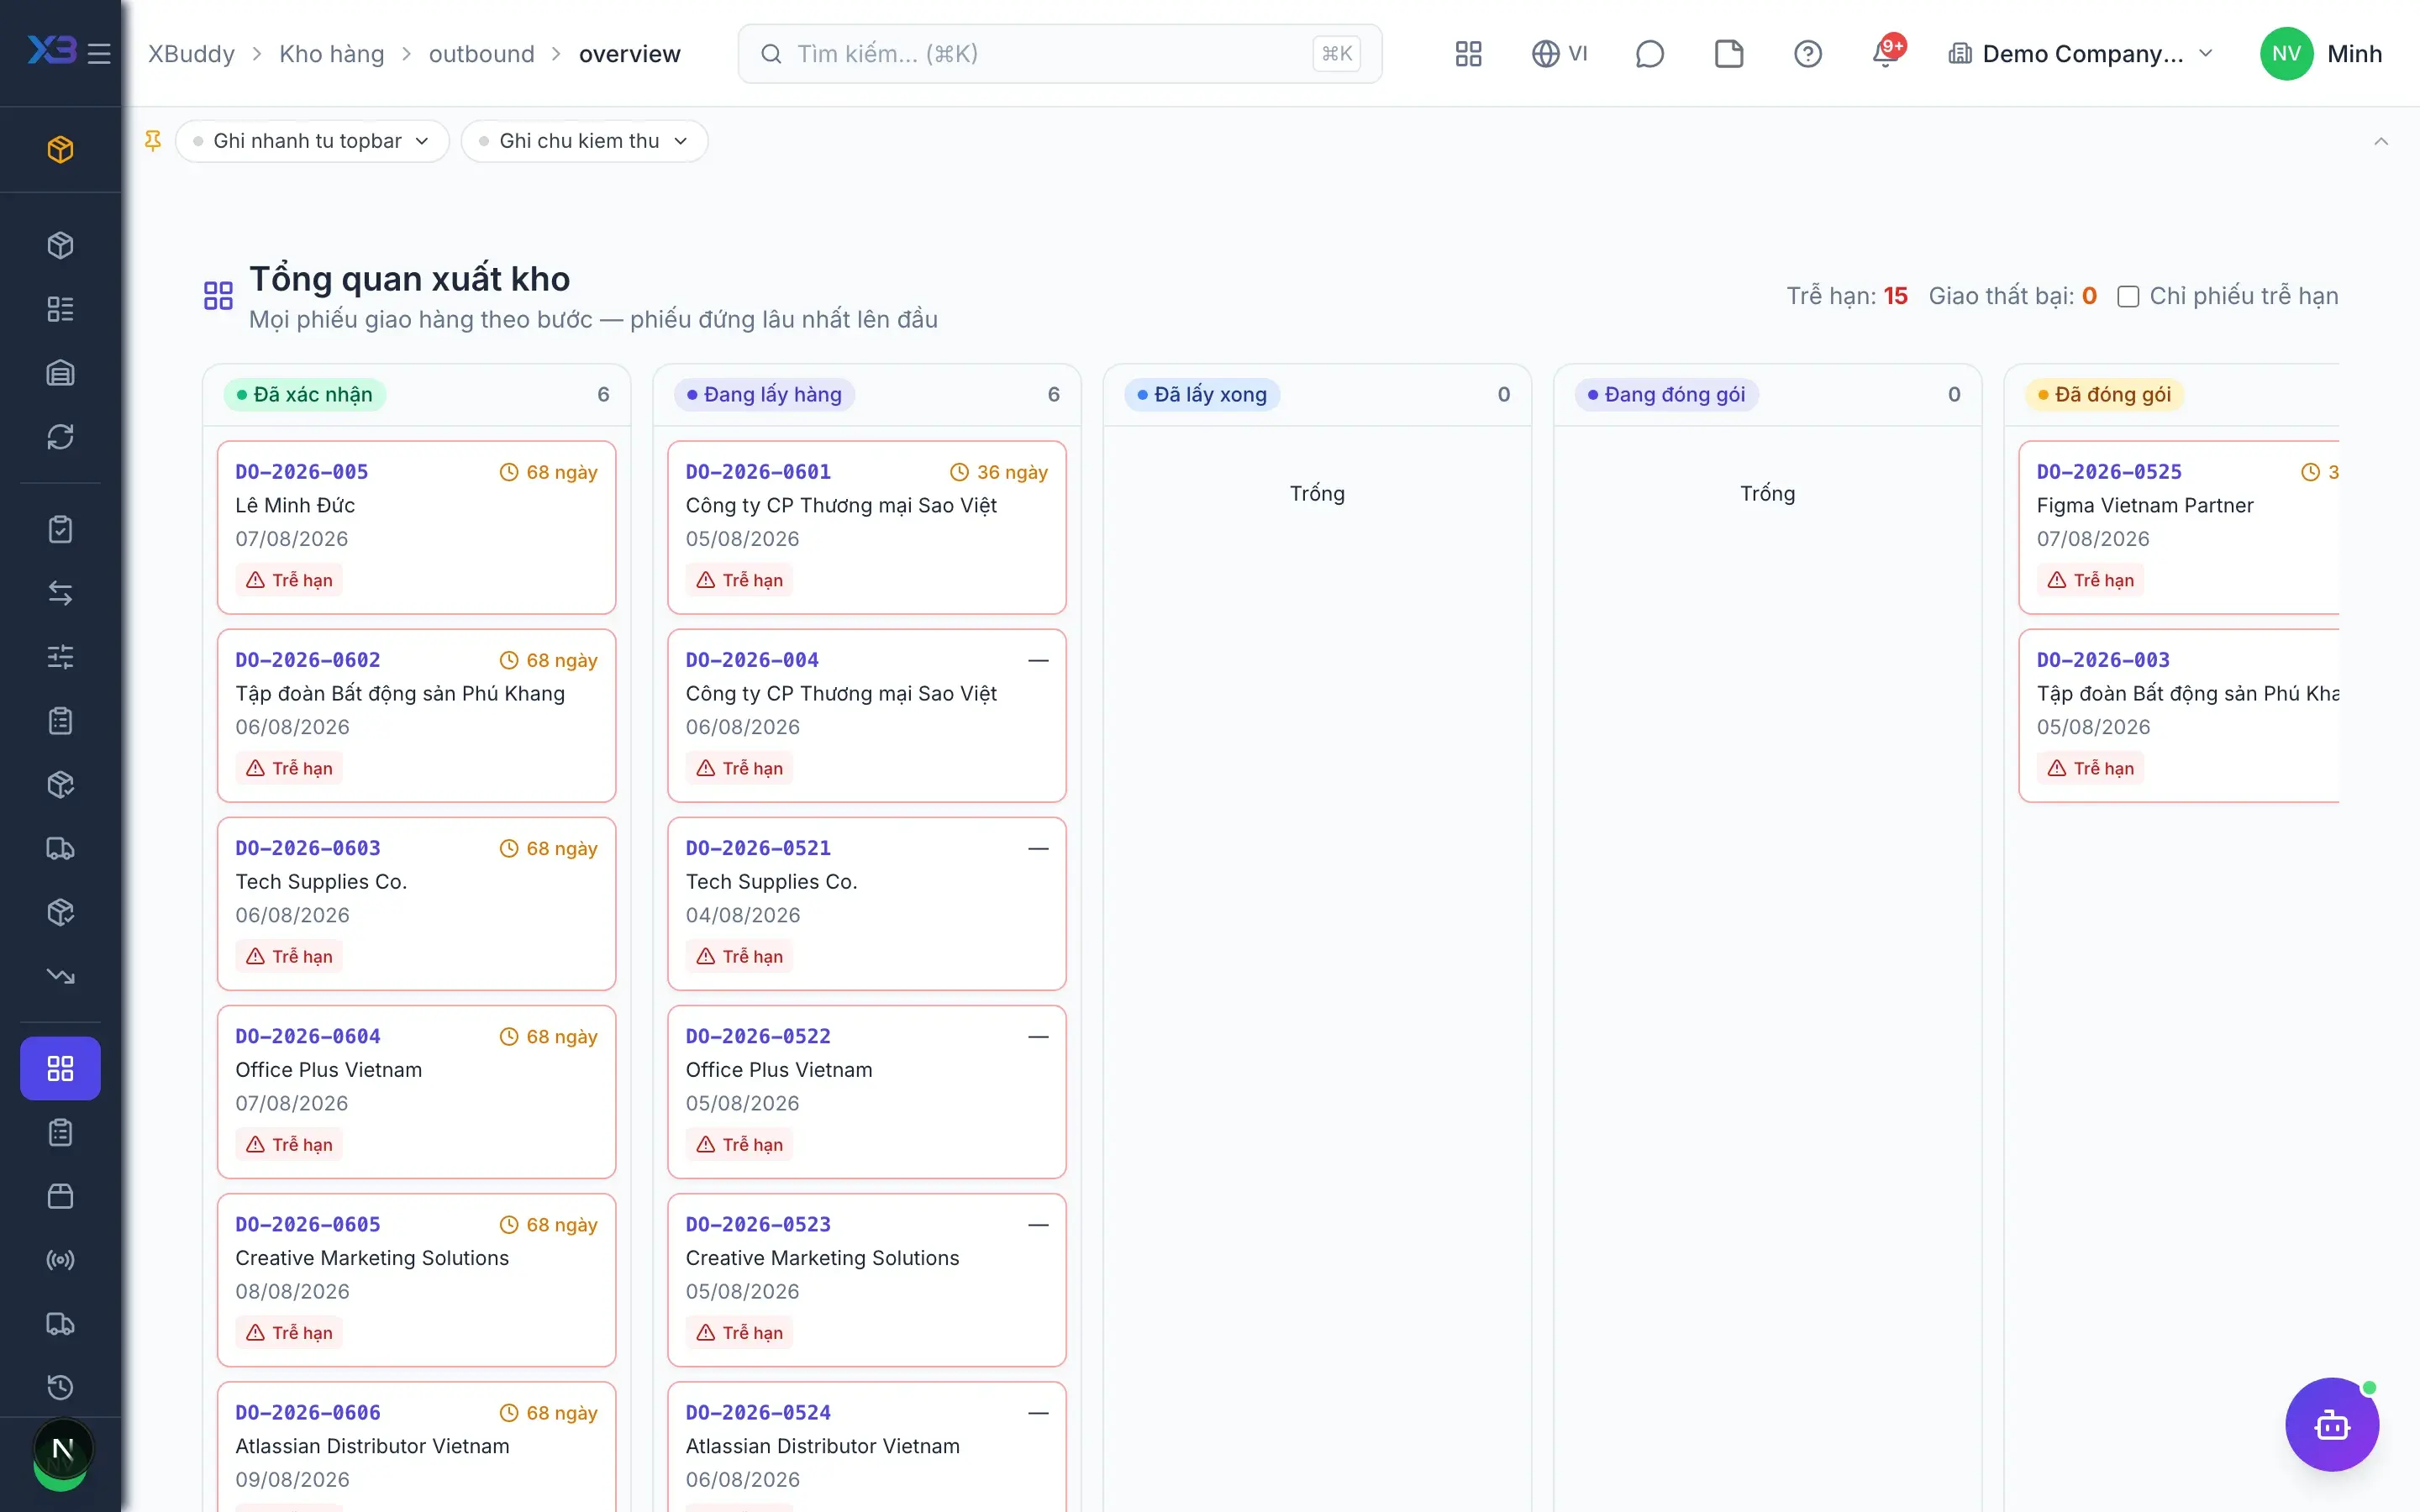This screenshot has width=2420, height=1512.
Task: Open the apps grid icon in topbar
Action: point(1468,53)
